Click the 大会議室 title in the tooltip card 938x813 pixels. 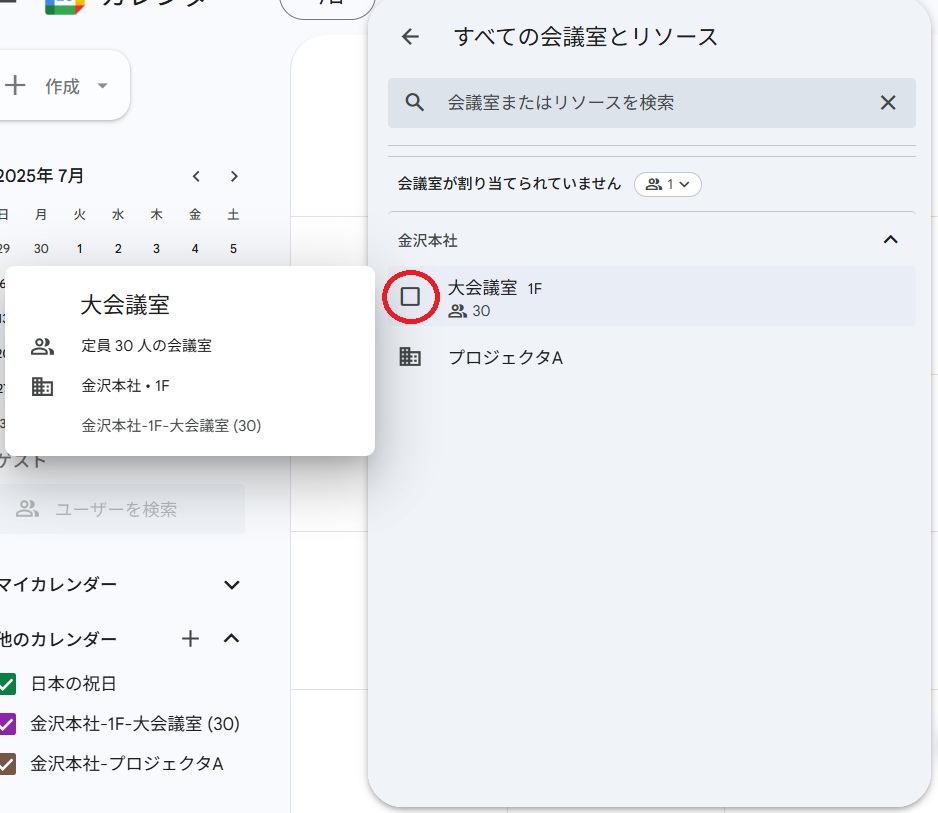point(125,305)
